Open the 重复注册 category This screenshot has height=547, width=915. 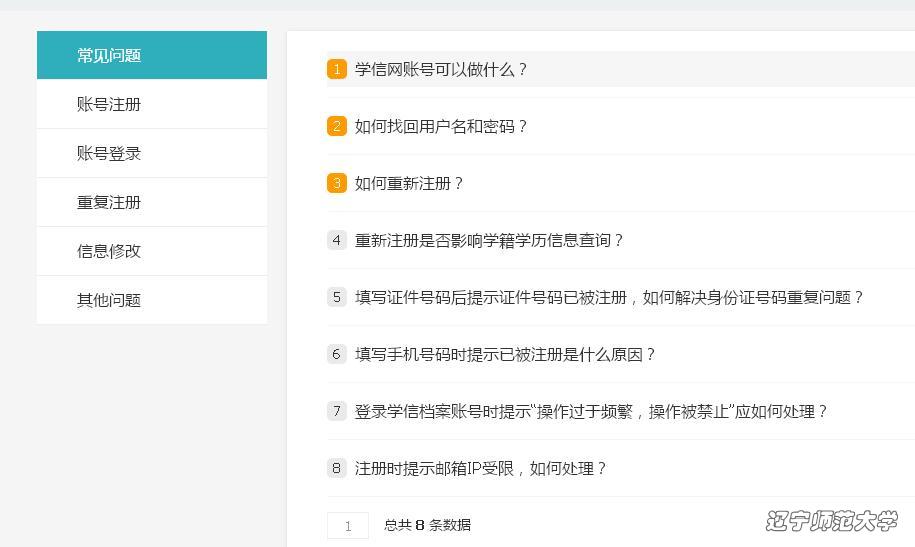(152, 202)
